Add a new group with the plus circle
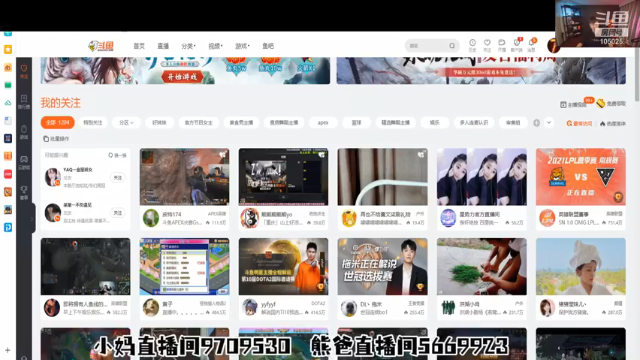Viewport: 640px width, 360px height. coord(537,123)
